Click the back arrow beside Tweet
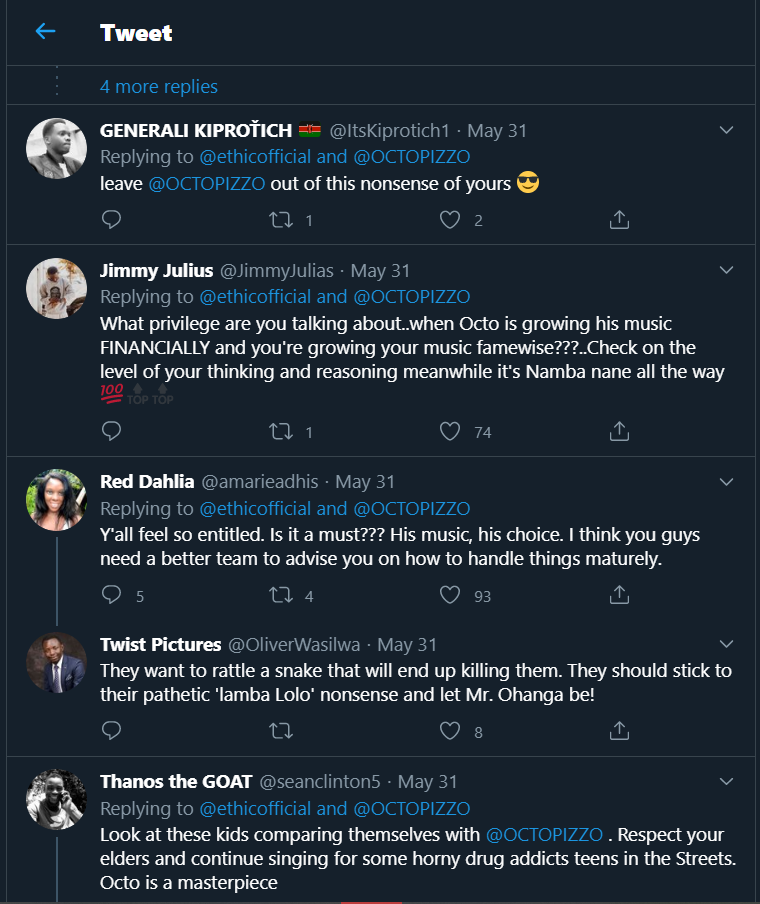Screen dimensions: 760x904 [x=45, y=32]
